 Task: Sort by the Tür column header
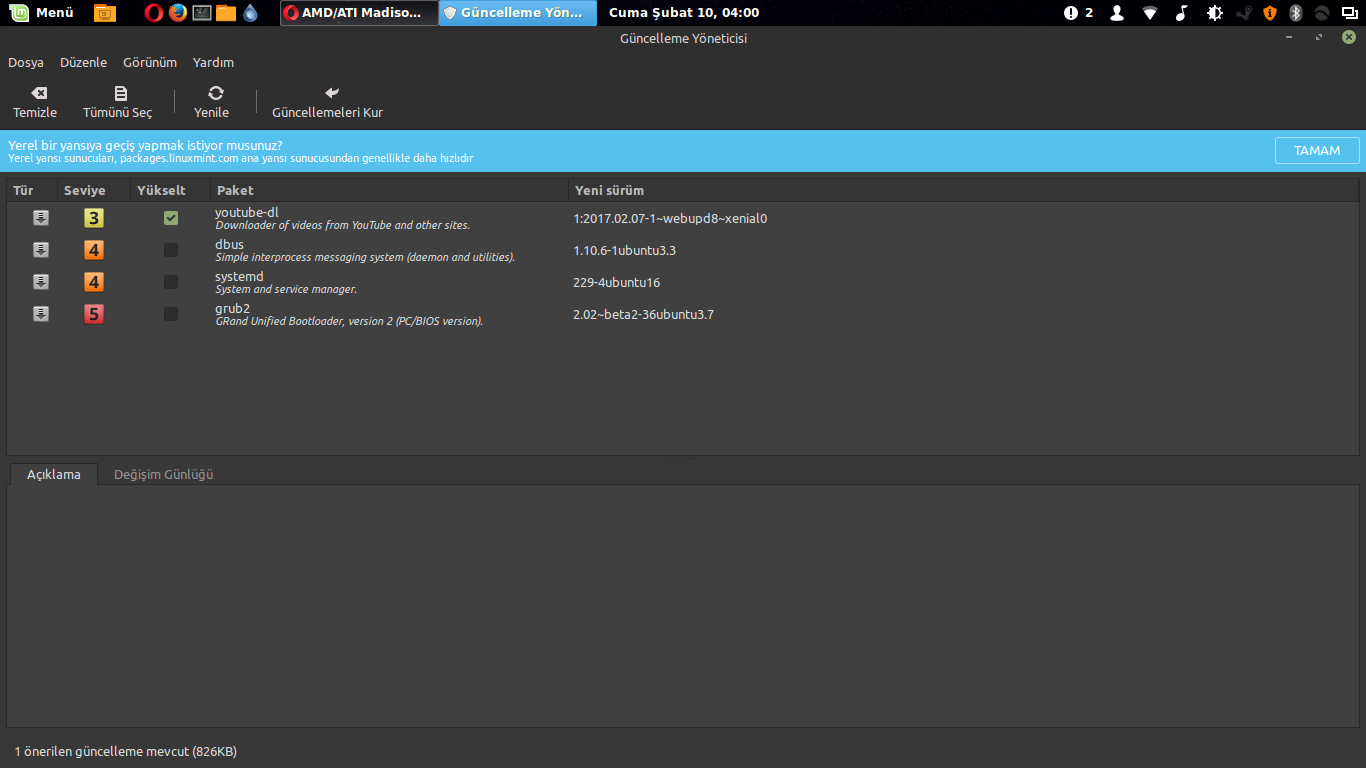pyautogui.click(x=30, y=190)
